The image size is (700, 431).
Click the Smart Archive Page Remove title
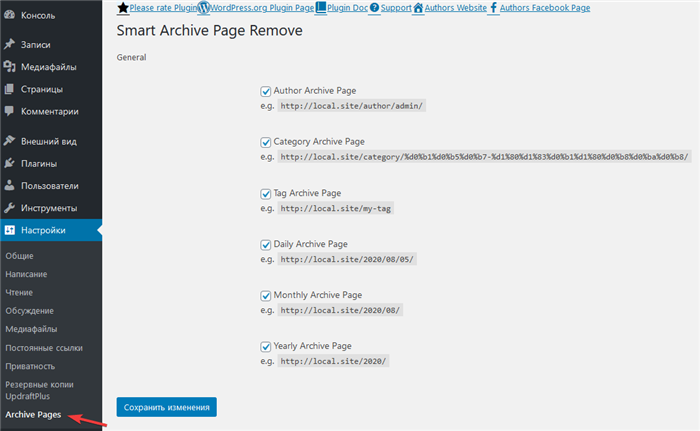click(209, 30)
